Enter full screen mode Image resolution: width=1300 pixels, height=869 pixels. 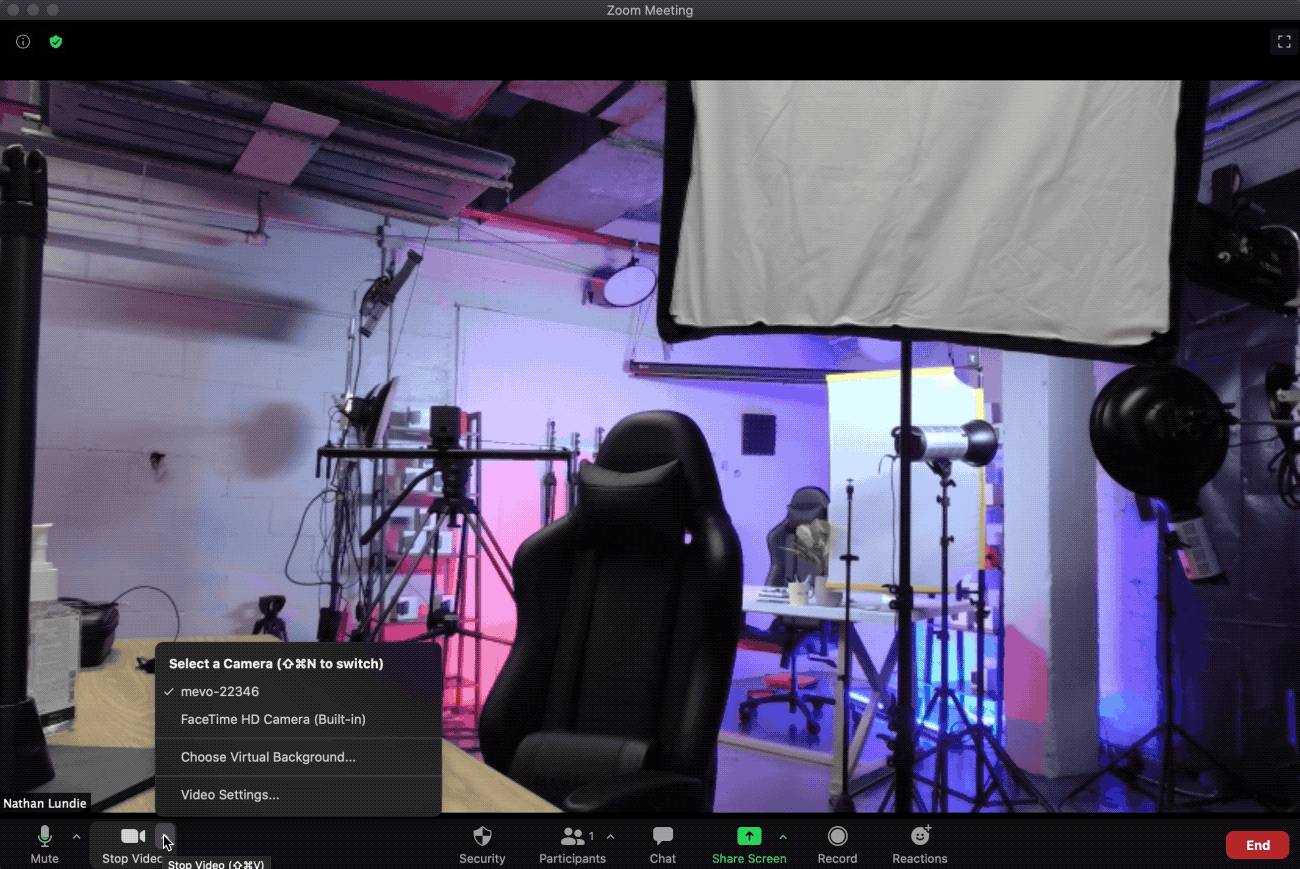tap(1283, 42)
